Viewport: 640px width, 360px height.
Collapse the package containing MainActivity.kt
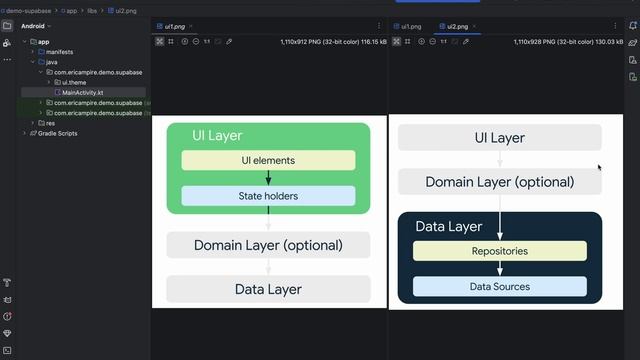tap(41, 72)
